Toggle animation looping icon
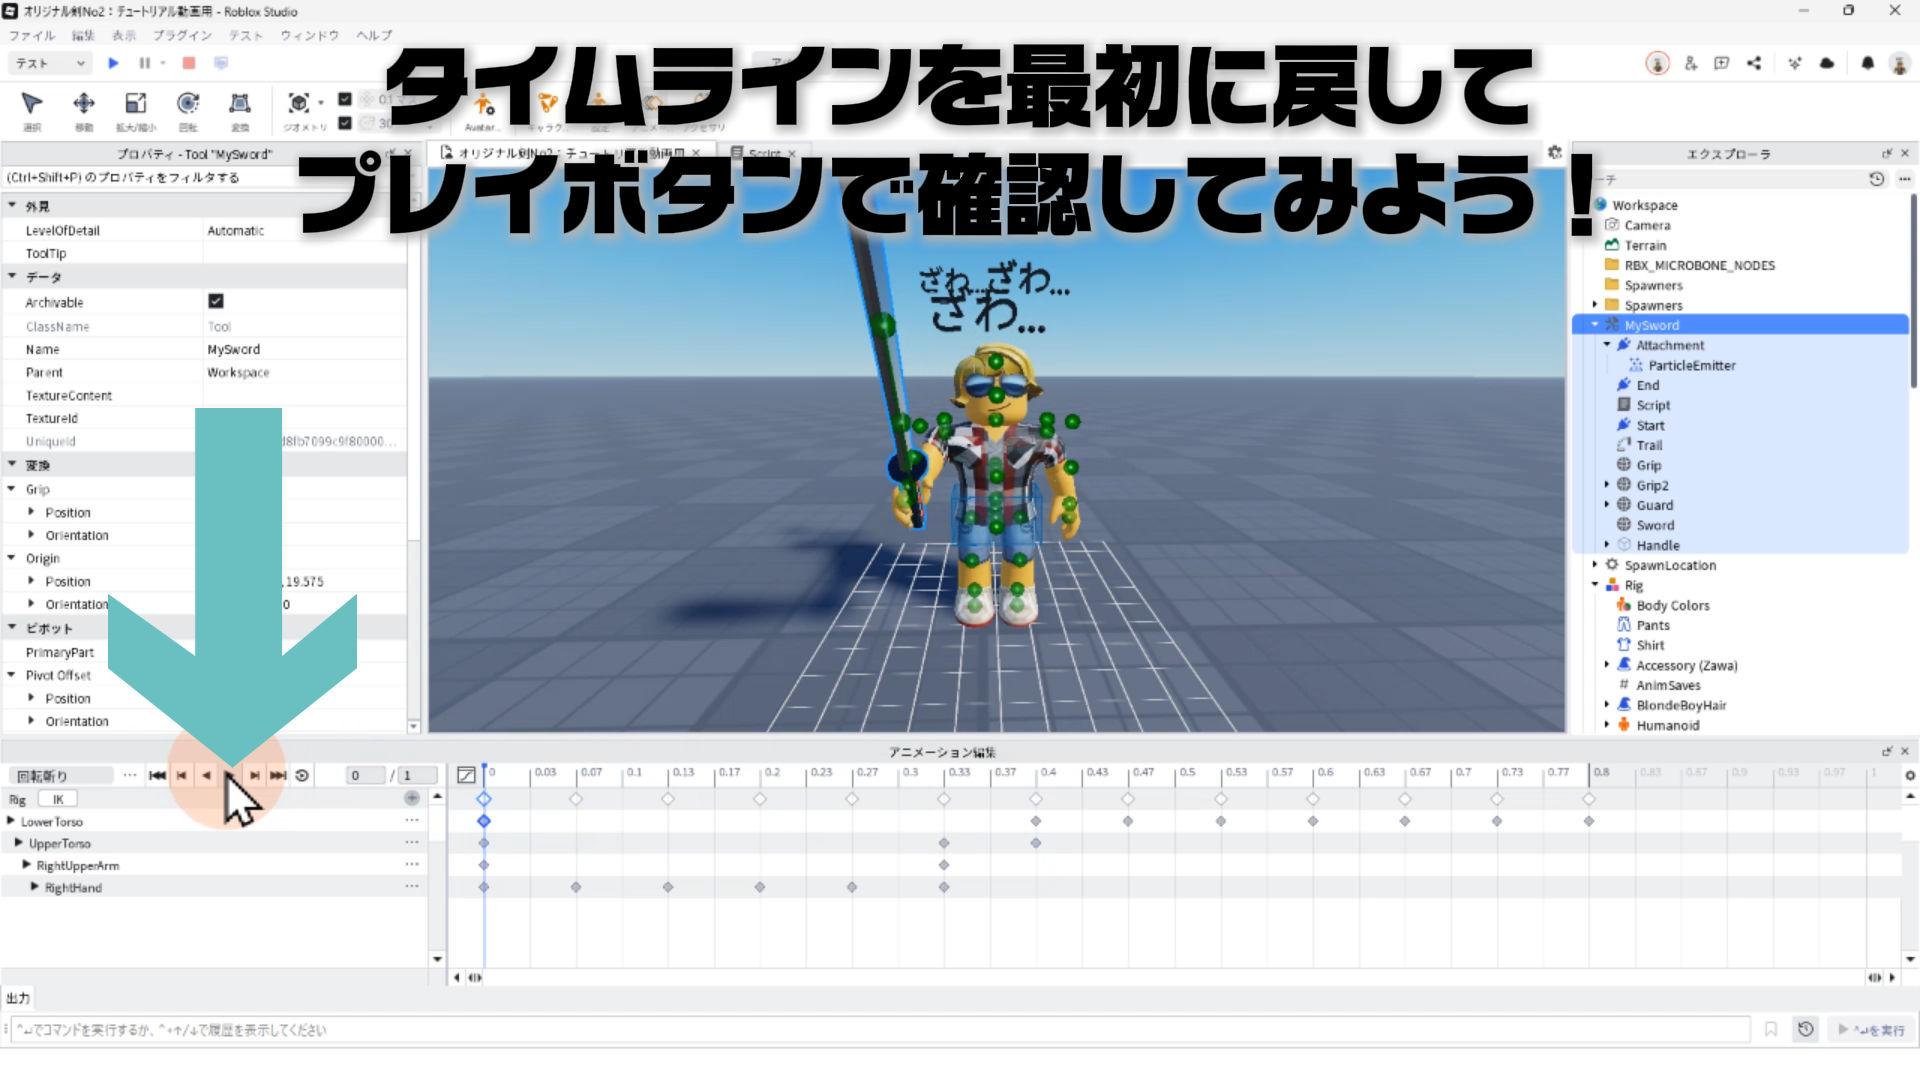Viewport: 1920px width, 1080px height. point(302,775)
